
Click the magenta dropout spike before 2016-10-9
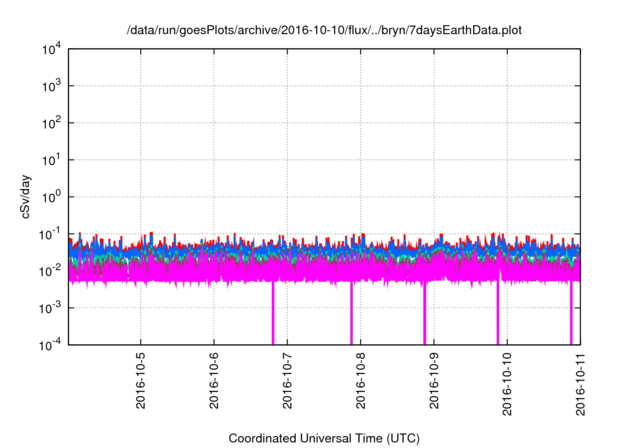point(424,313)
